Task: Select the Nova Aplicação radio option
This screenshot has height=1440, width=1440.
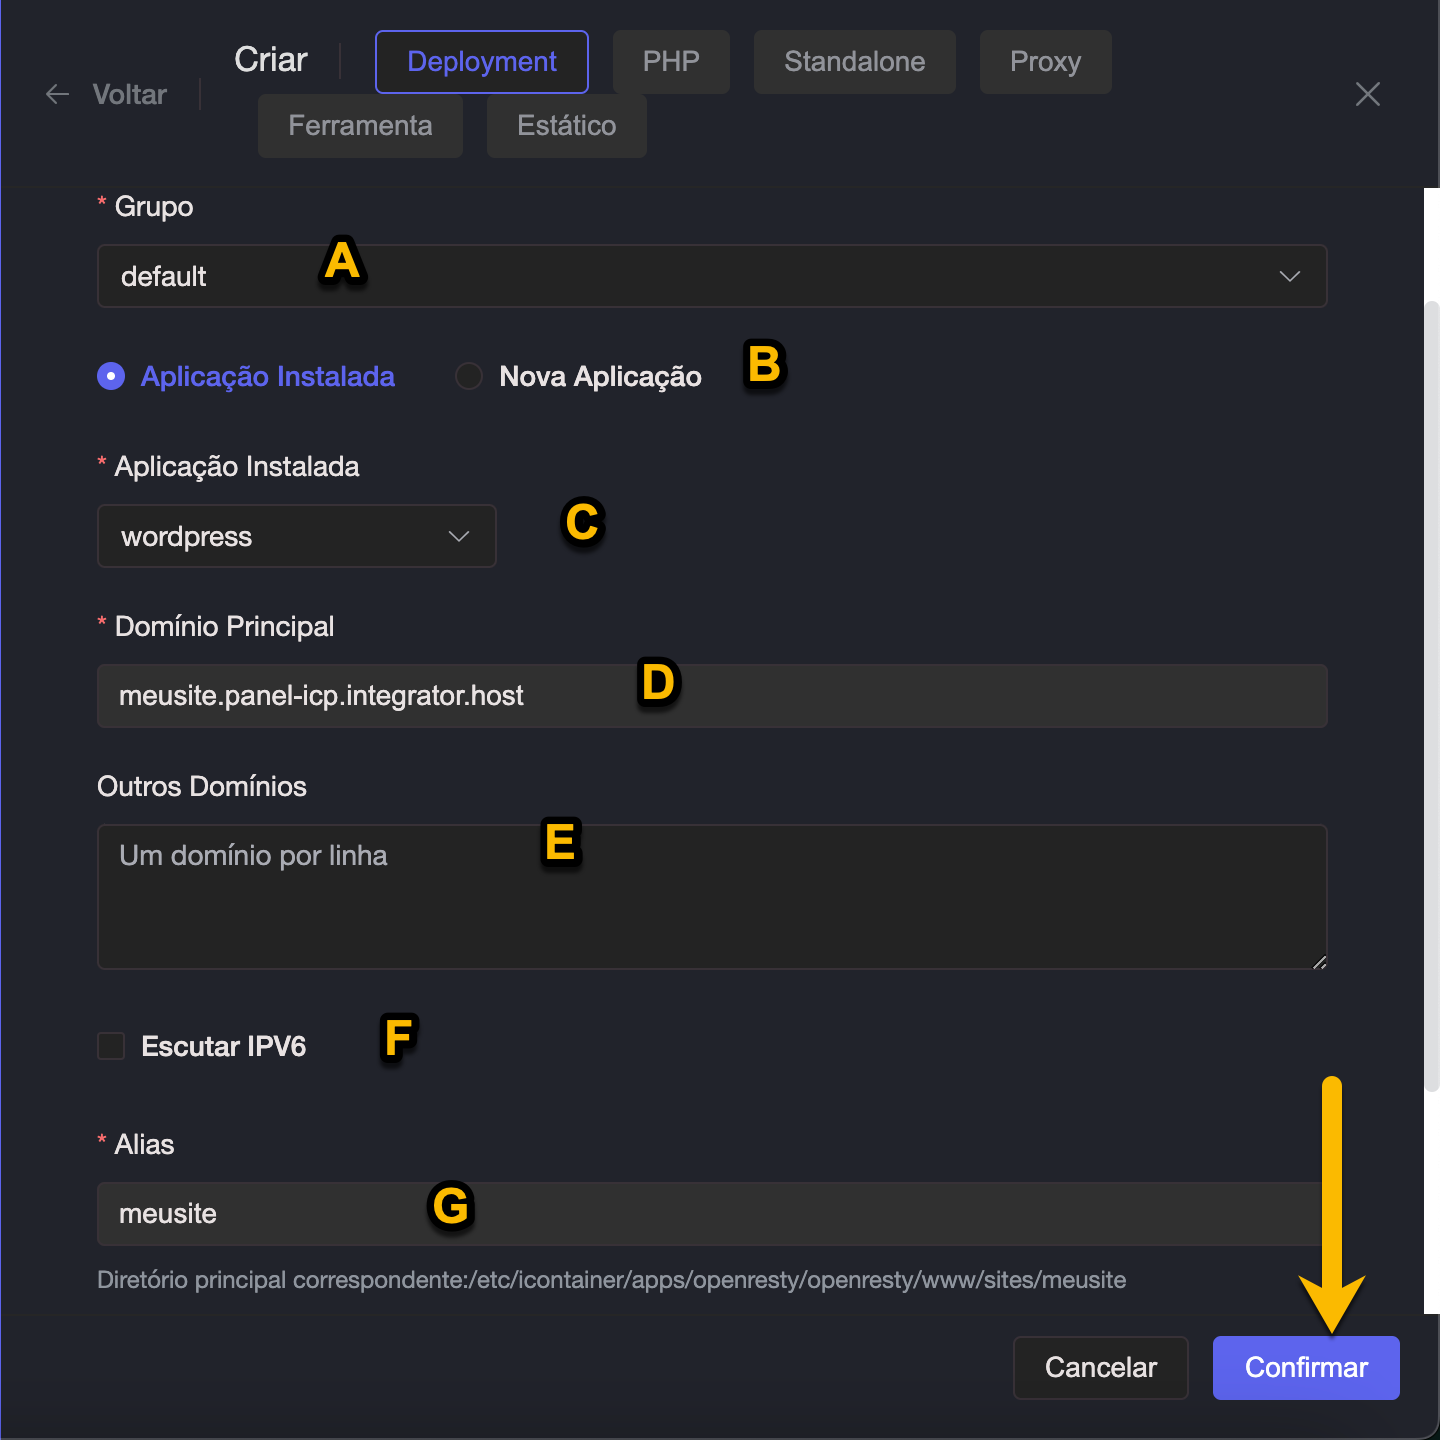Action: [469, 376]
